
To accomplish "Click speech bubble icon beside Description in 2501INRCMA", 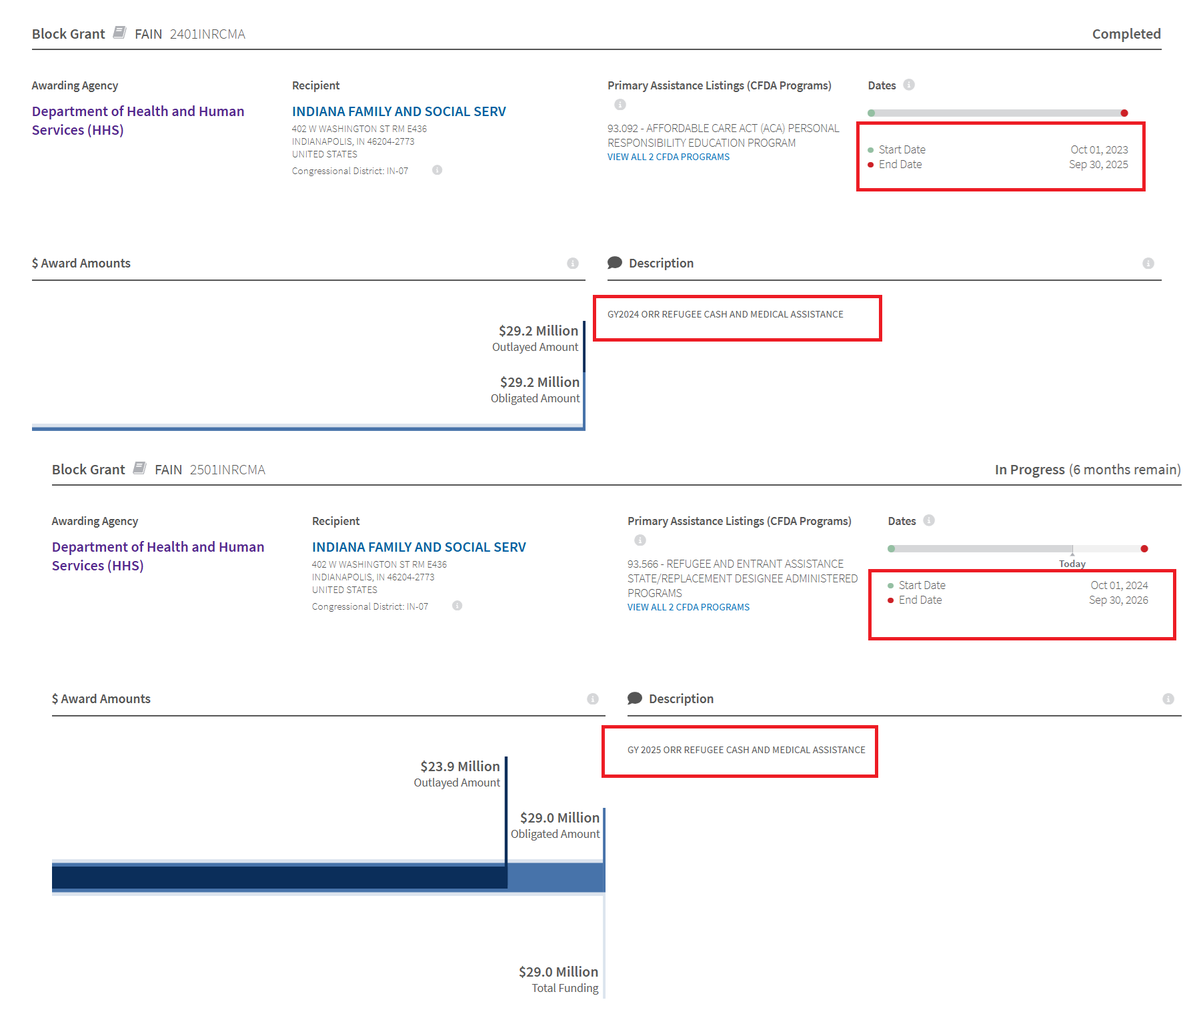I will (635, 698).
